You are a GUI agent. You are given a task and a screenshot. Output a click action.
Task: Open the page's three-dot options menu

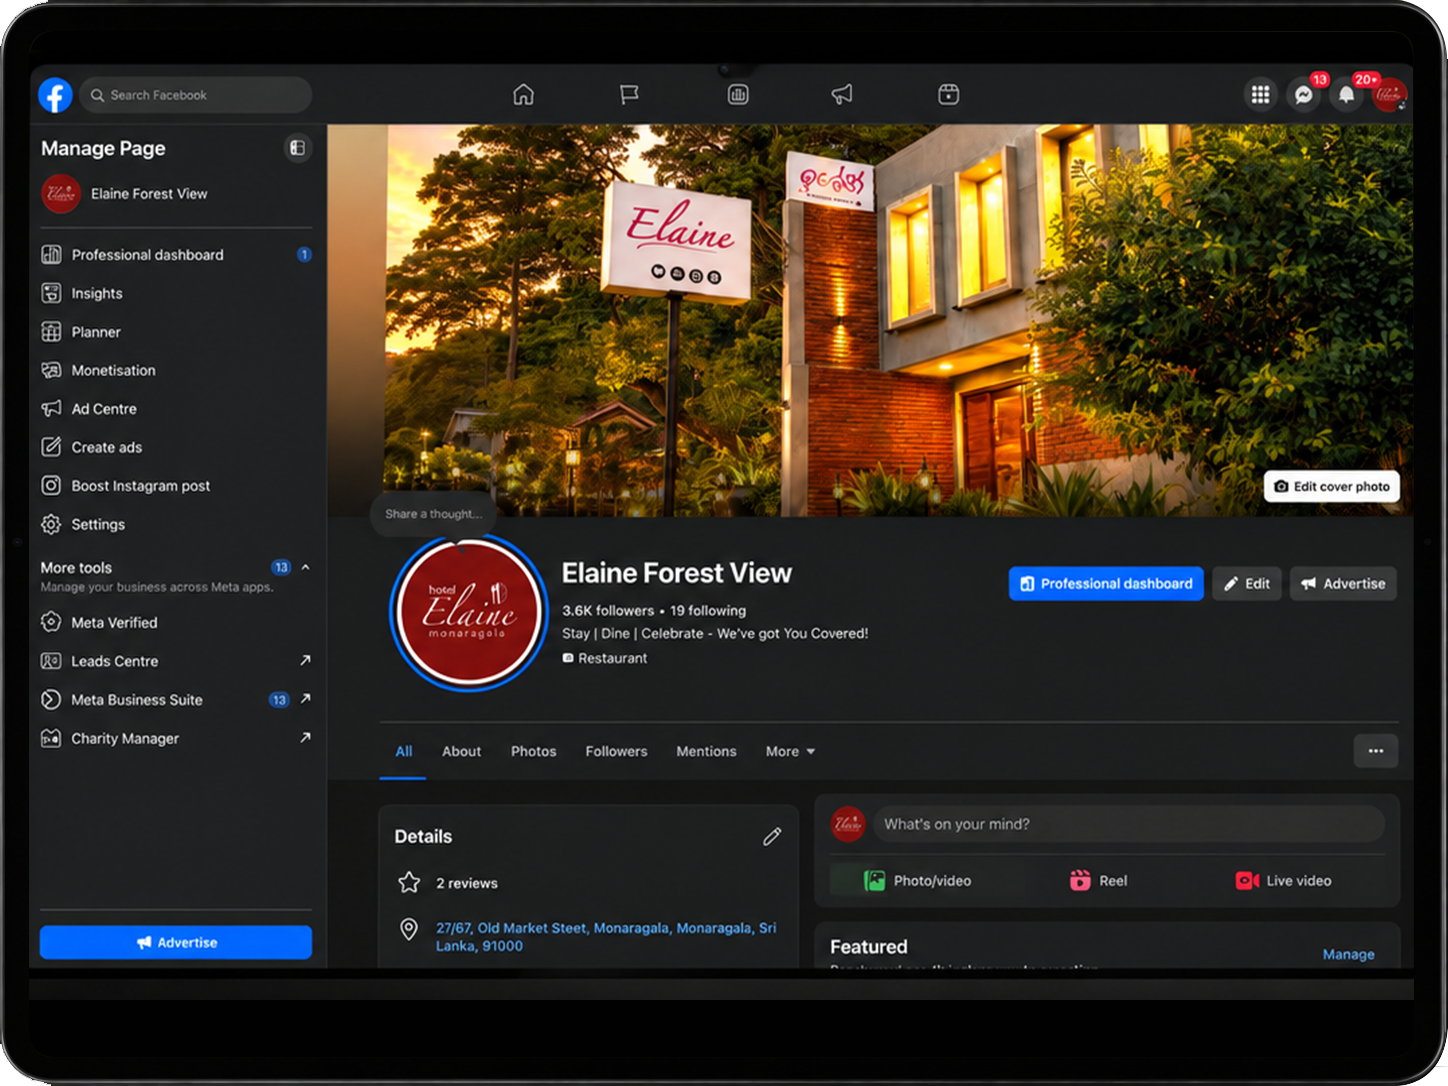tap(1376, 751)
